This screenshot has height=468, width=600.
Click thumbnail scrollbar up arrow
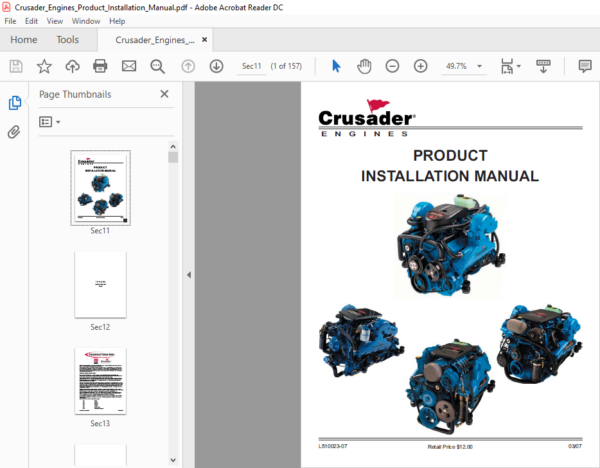point(173,147)
